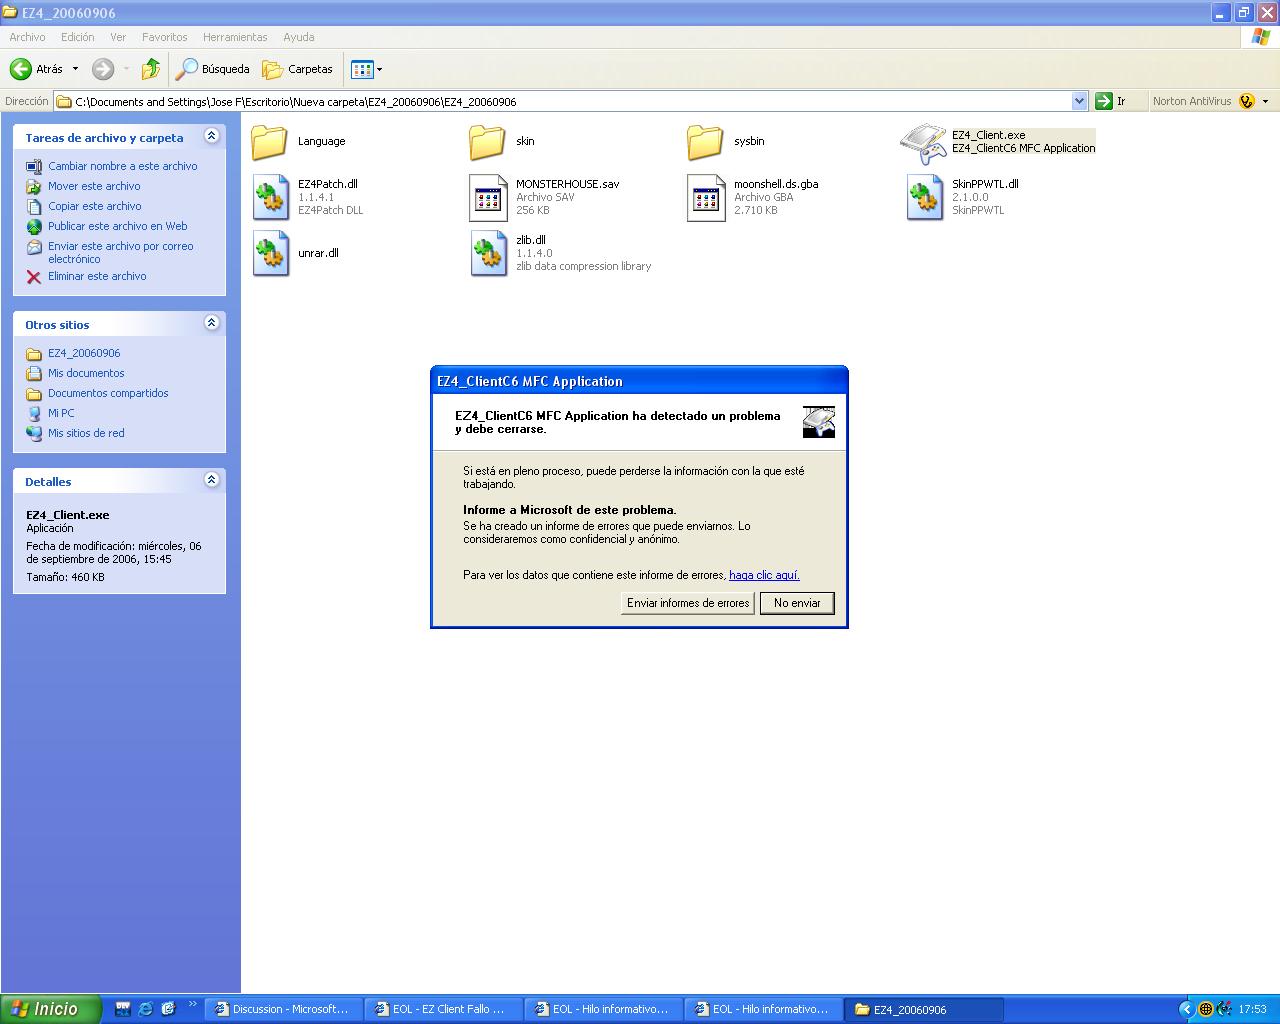Expand hidden system tray icons
Image resolution: width=1280 pixels, height=1024 pixels.
pyautogui.click(x=1187, y=1009)
